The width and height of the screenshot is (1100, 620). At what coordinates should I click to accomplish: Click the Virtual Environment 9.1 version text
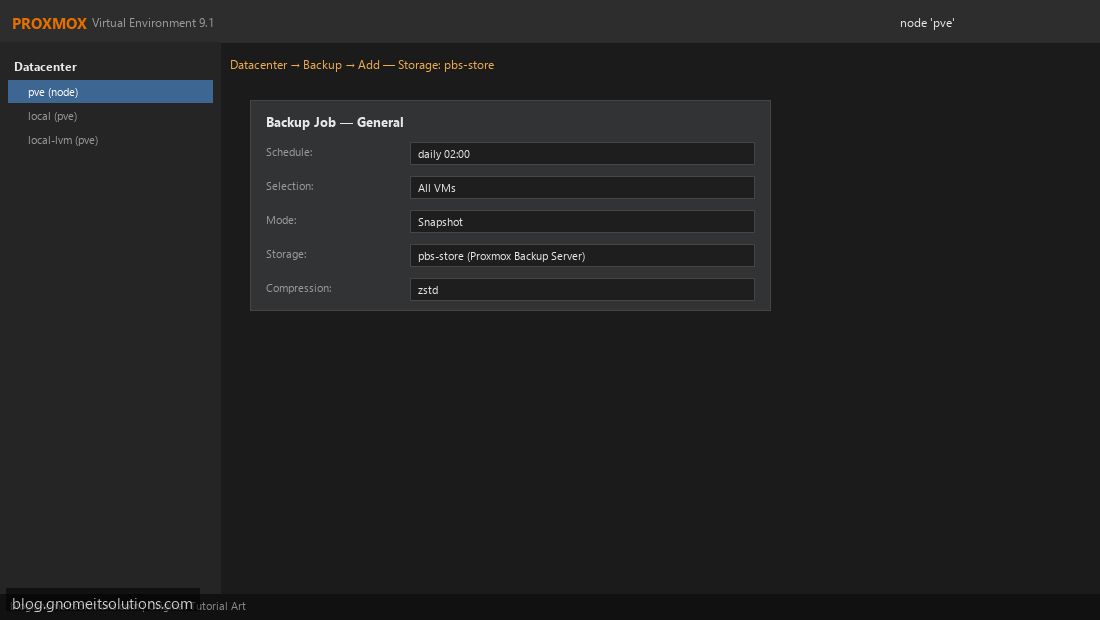click(x=153, y=23)
